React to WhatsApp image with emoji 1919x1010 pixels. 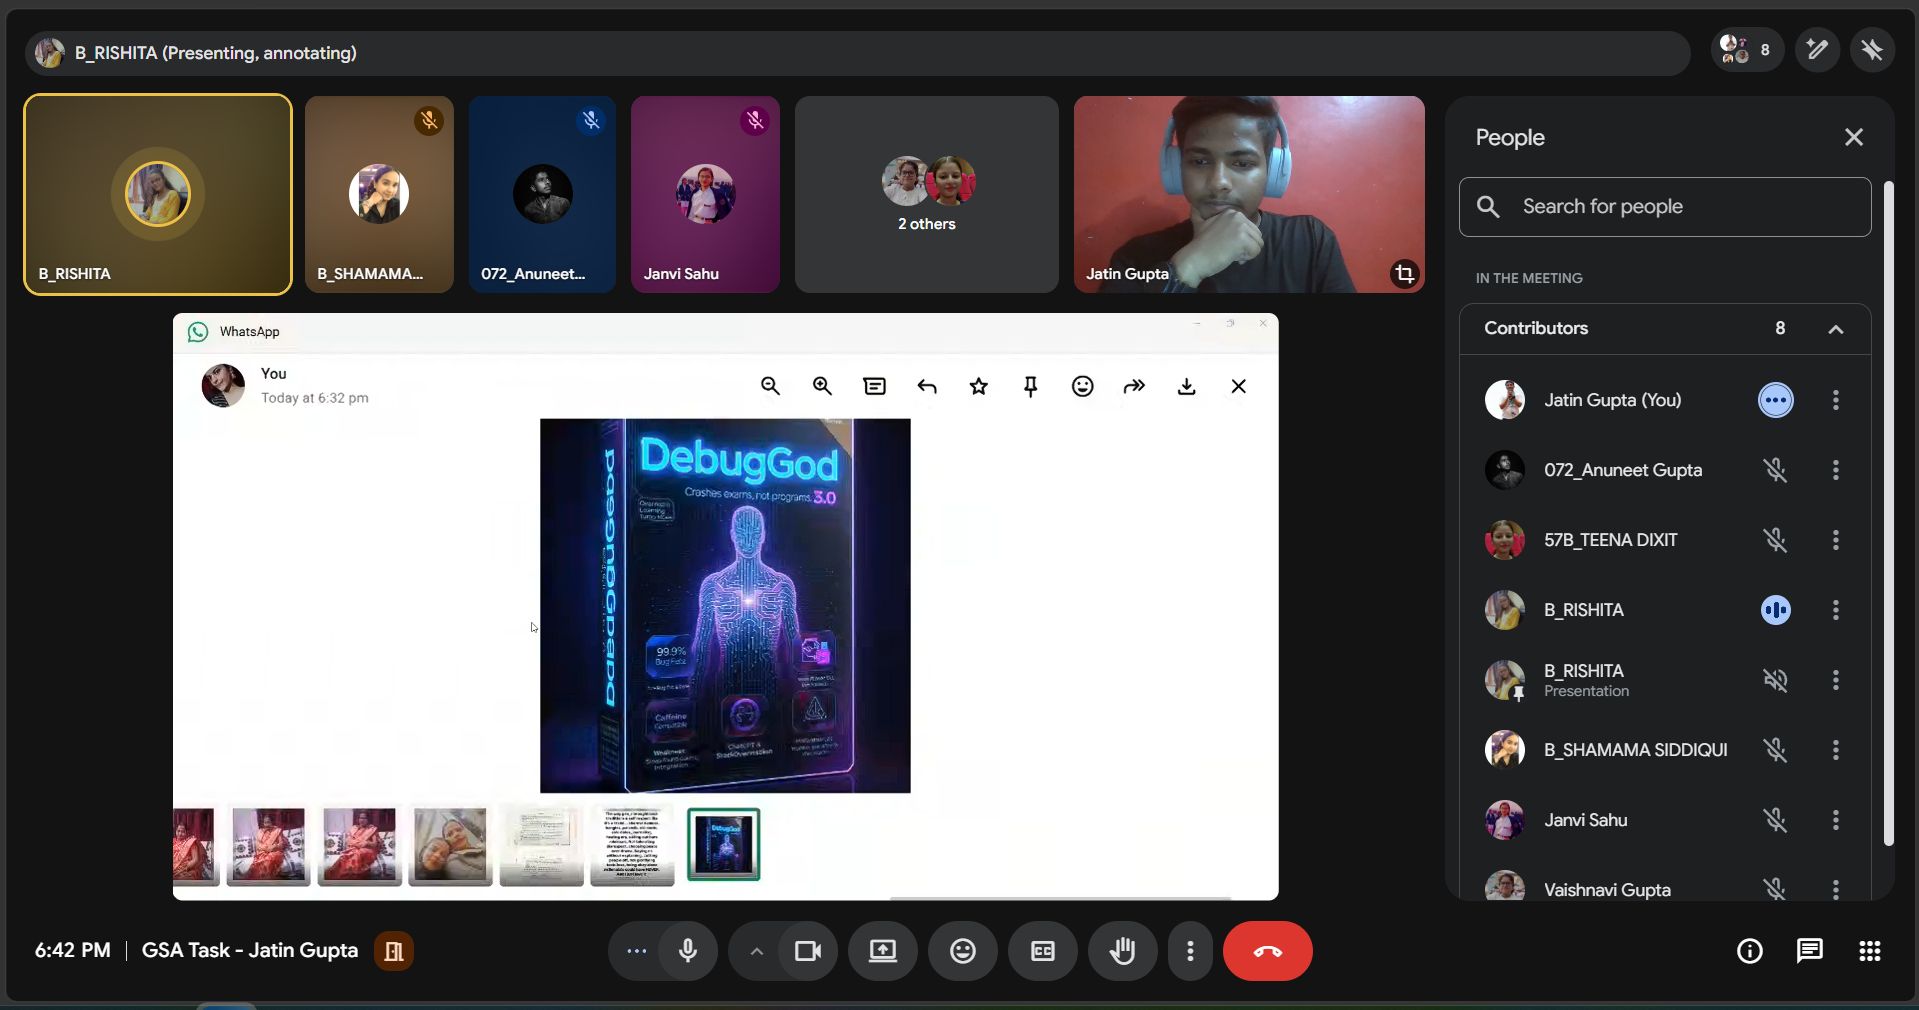pos(1083,386)
